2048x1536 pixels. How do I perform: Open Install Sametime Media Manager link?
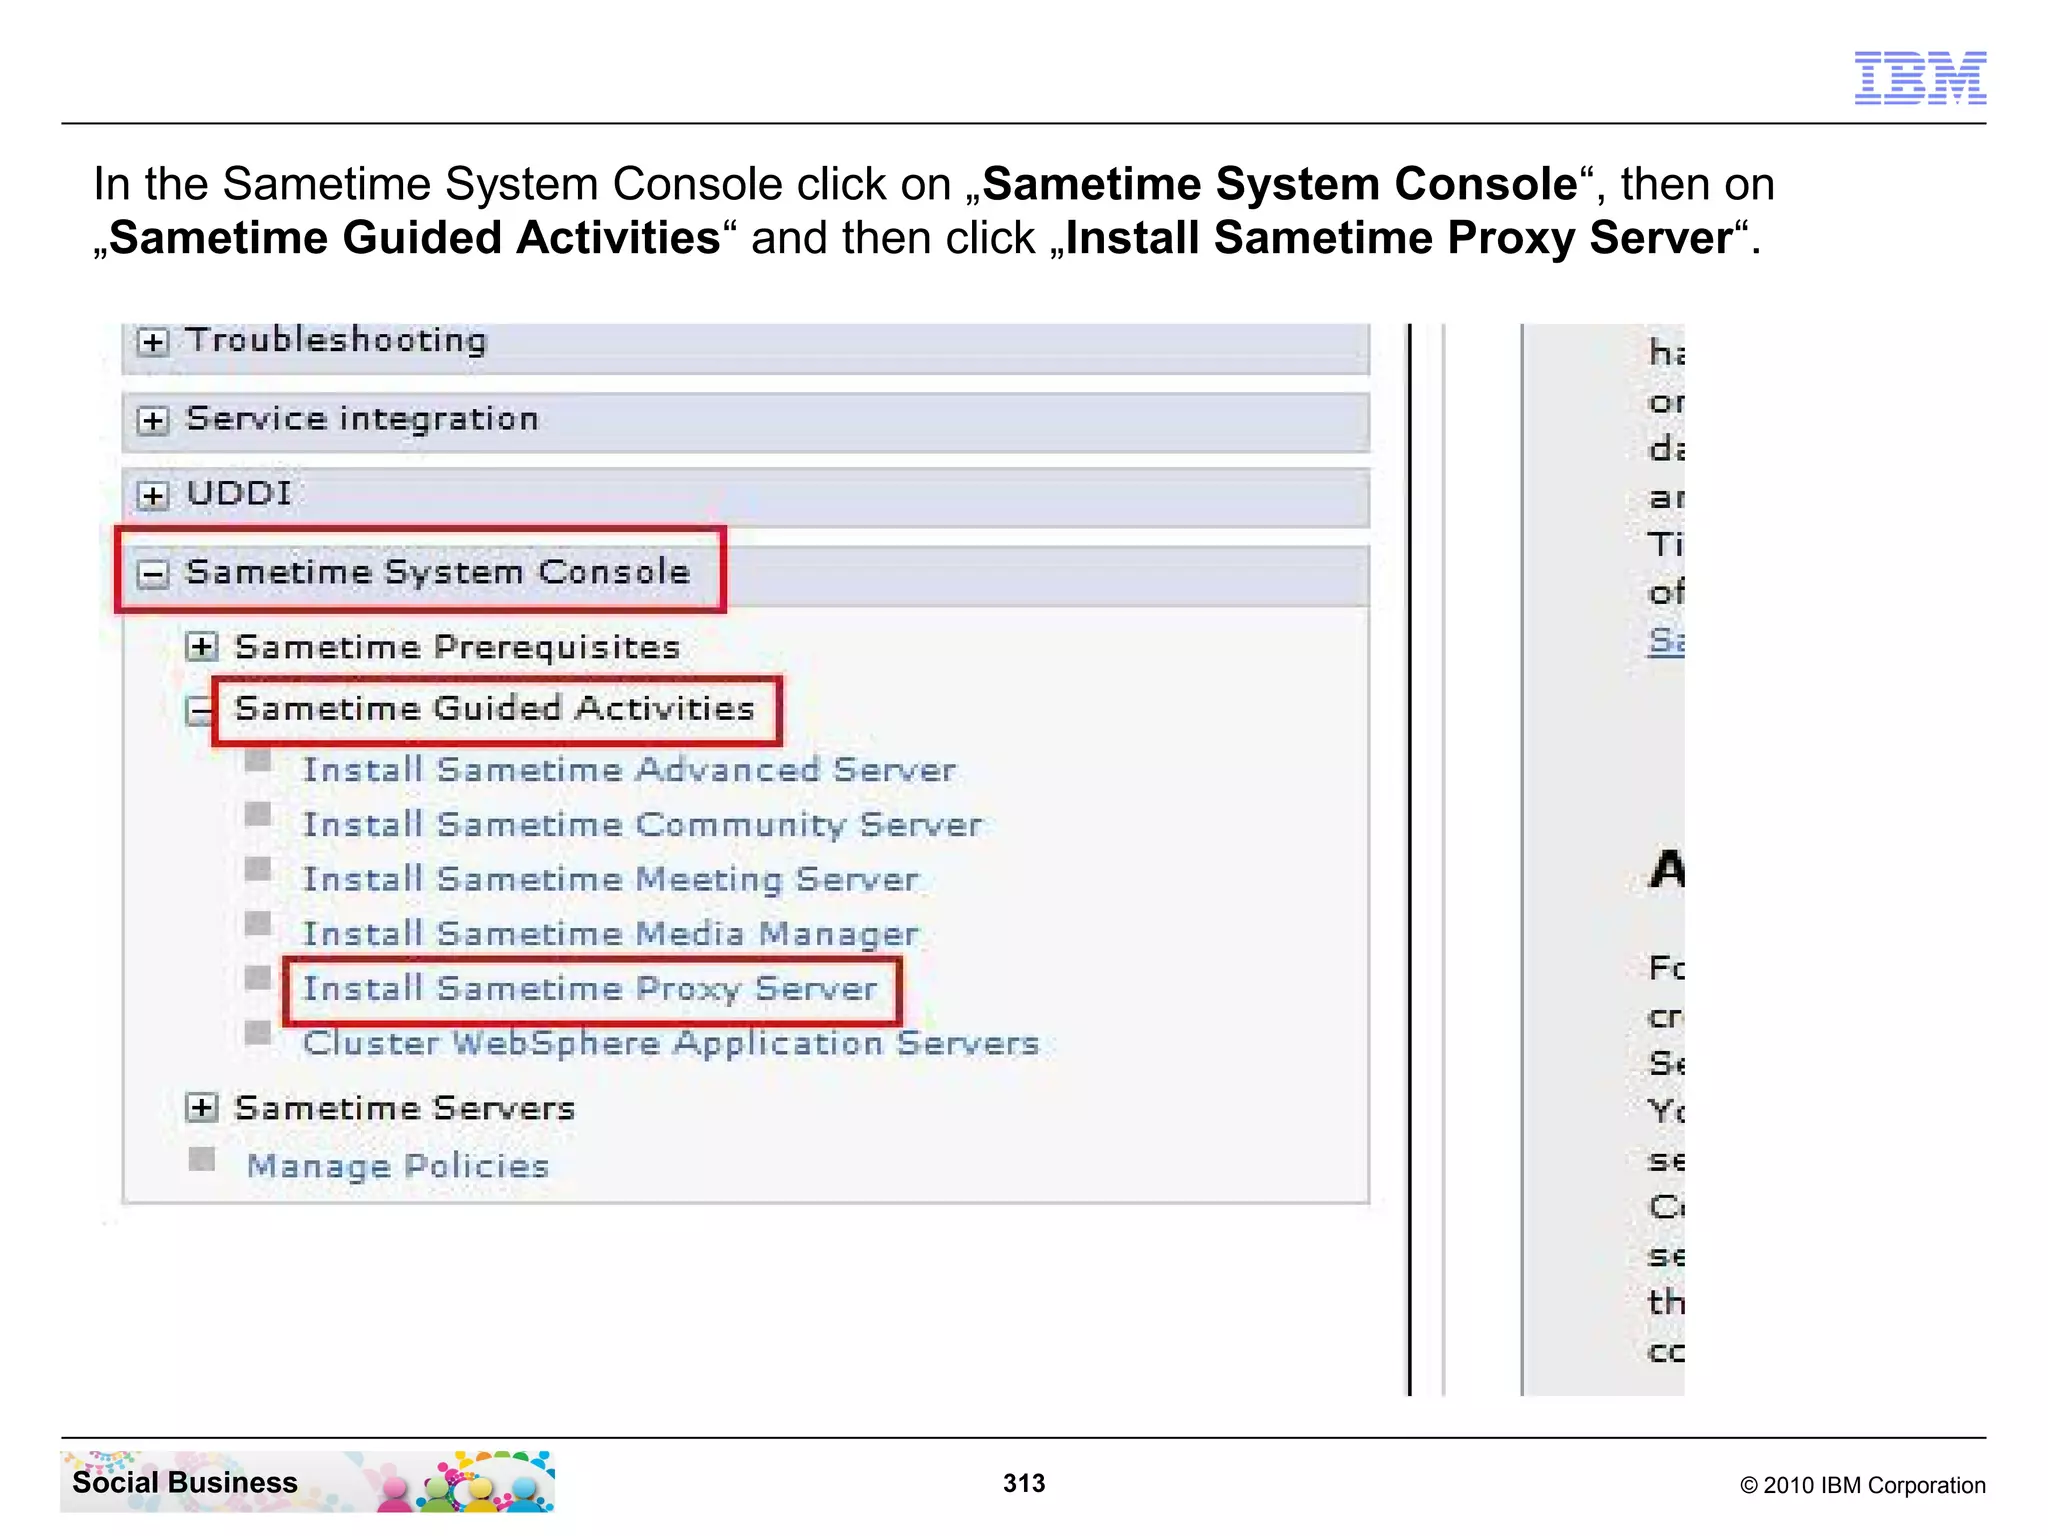(x=610, y=934)
